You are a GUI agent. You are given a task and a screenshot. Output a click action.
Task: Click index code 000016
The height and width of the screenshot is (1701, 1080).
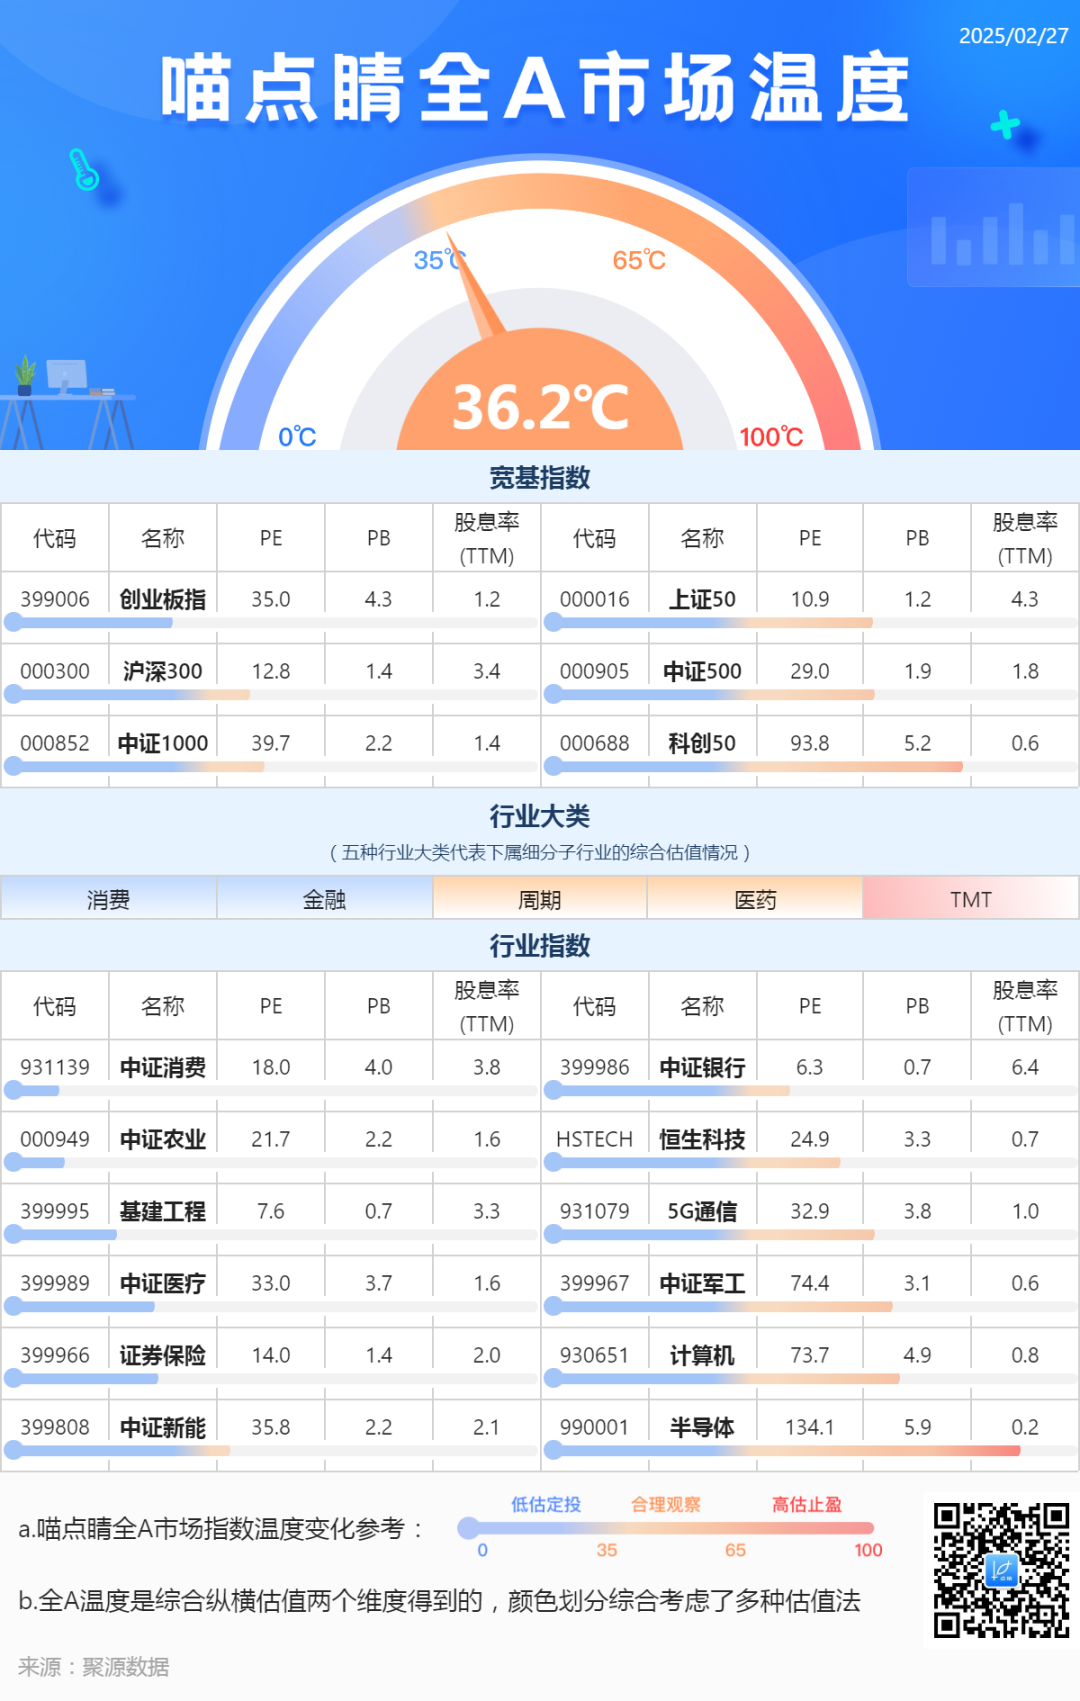tap(595, 599)
